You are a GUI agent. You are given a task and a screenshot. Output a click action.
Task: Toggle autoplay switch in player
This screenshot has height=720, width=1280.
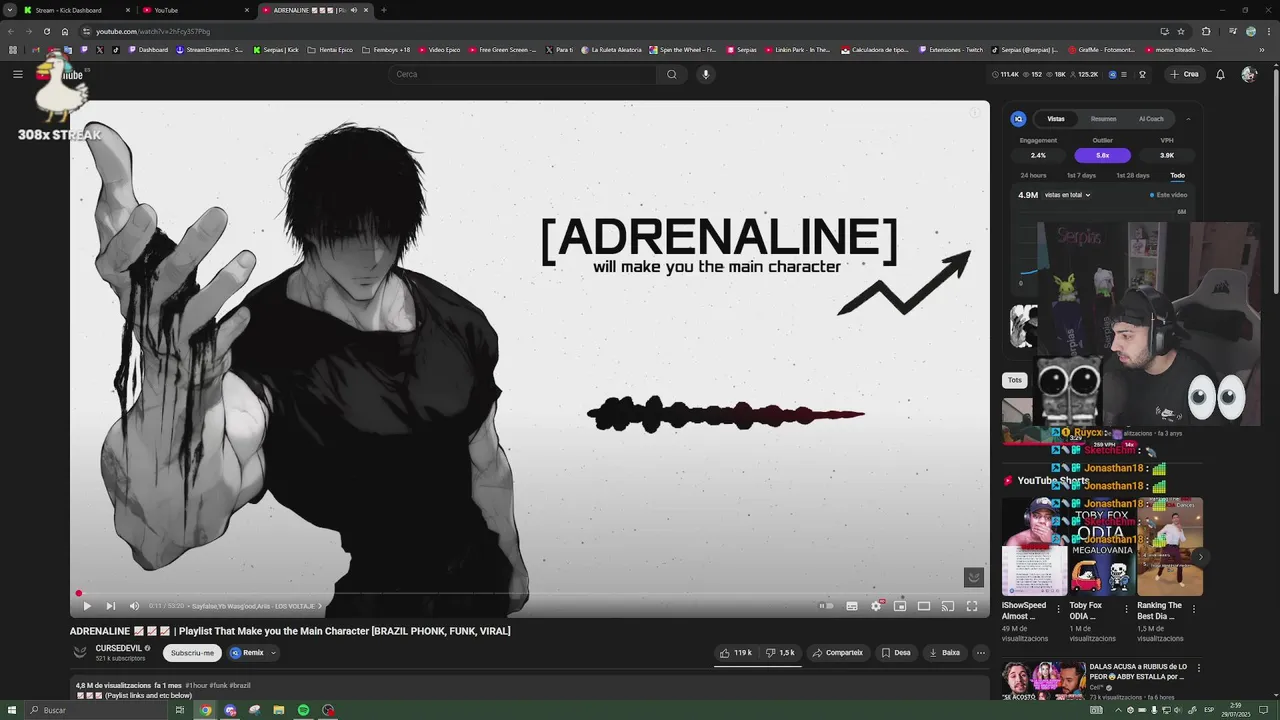point(826,606)
